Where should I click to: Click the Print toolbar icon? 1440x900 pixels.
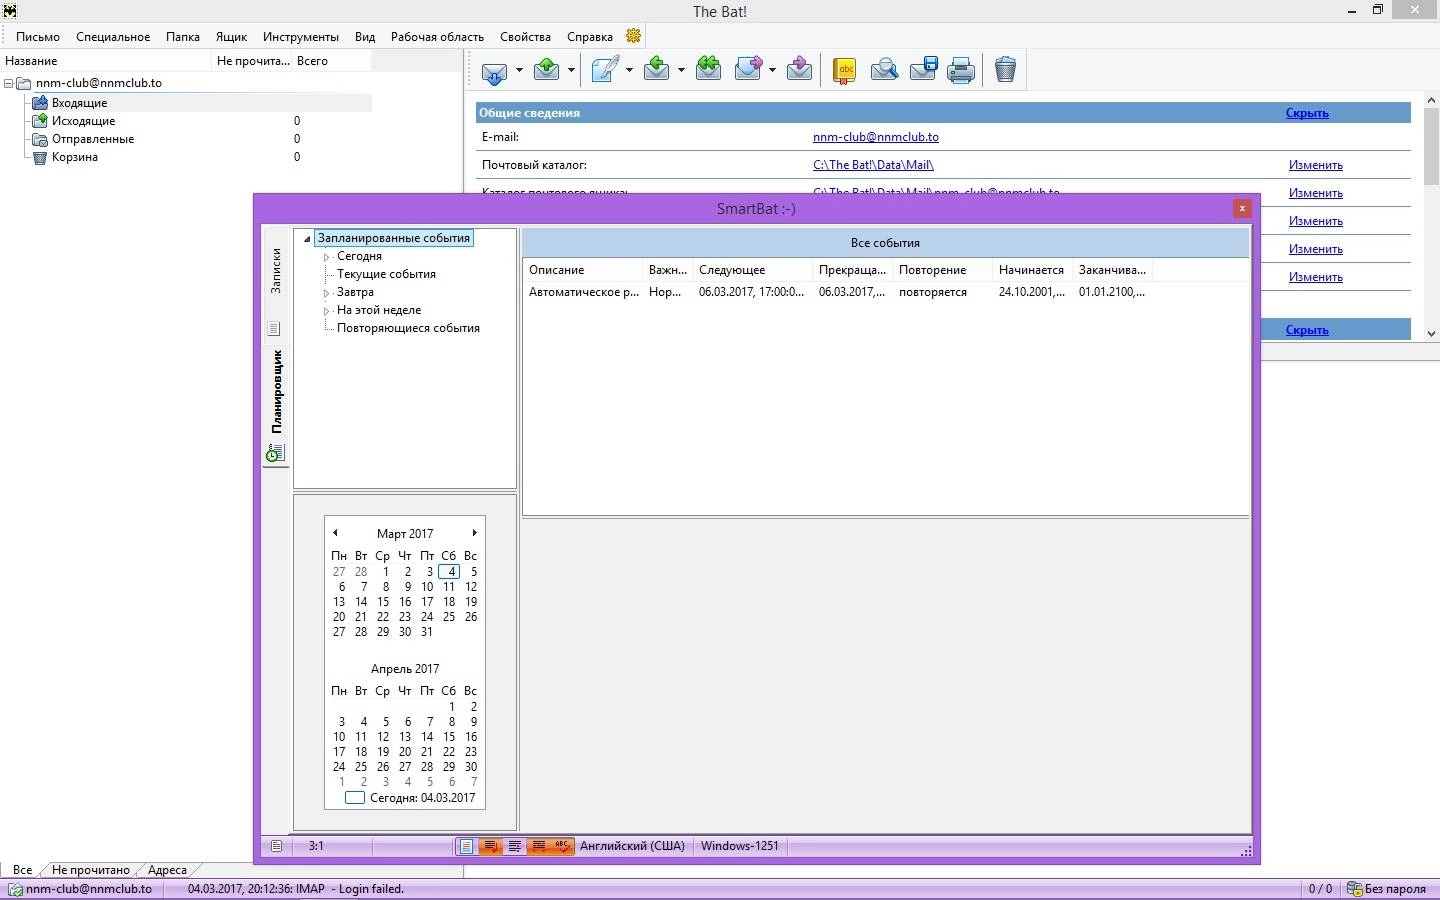(961, 70)
